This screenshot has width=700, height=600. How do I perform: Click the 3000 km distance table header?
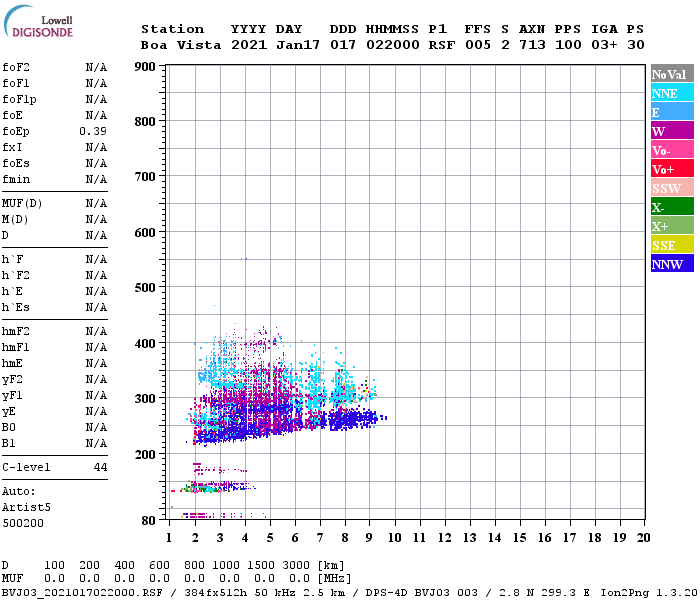pyautogui.click(x=296, y=565)
